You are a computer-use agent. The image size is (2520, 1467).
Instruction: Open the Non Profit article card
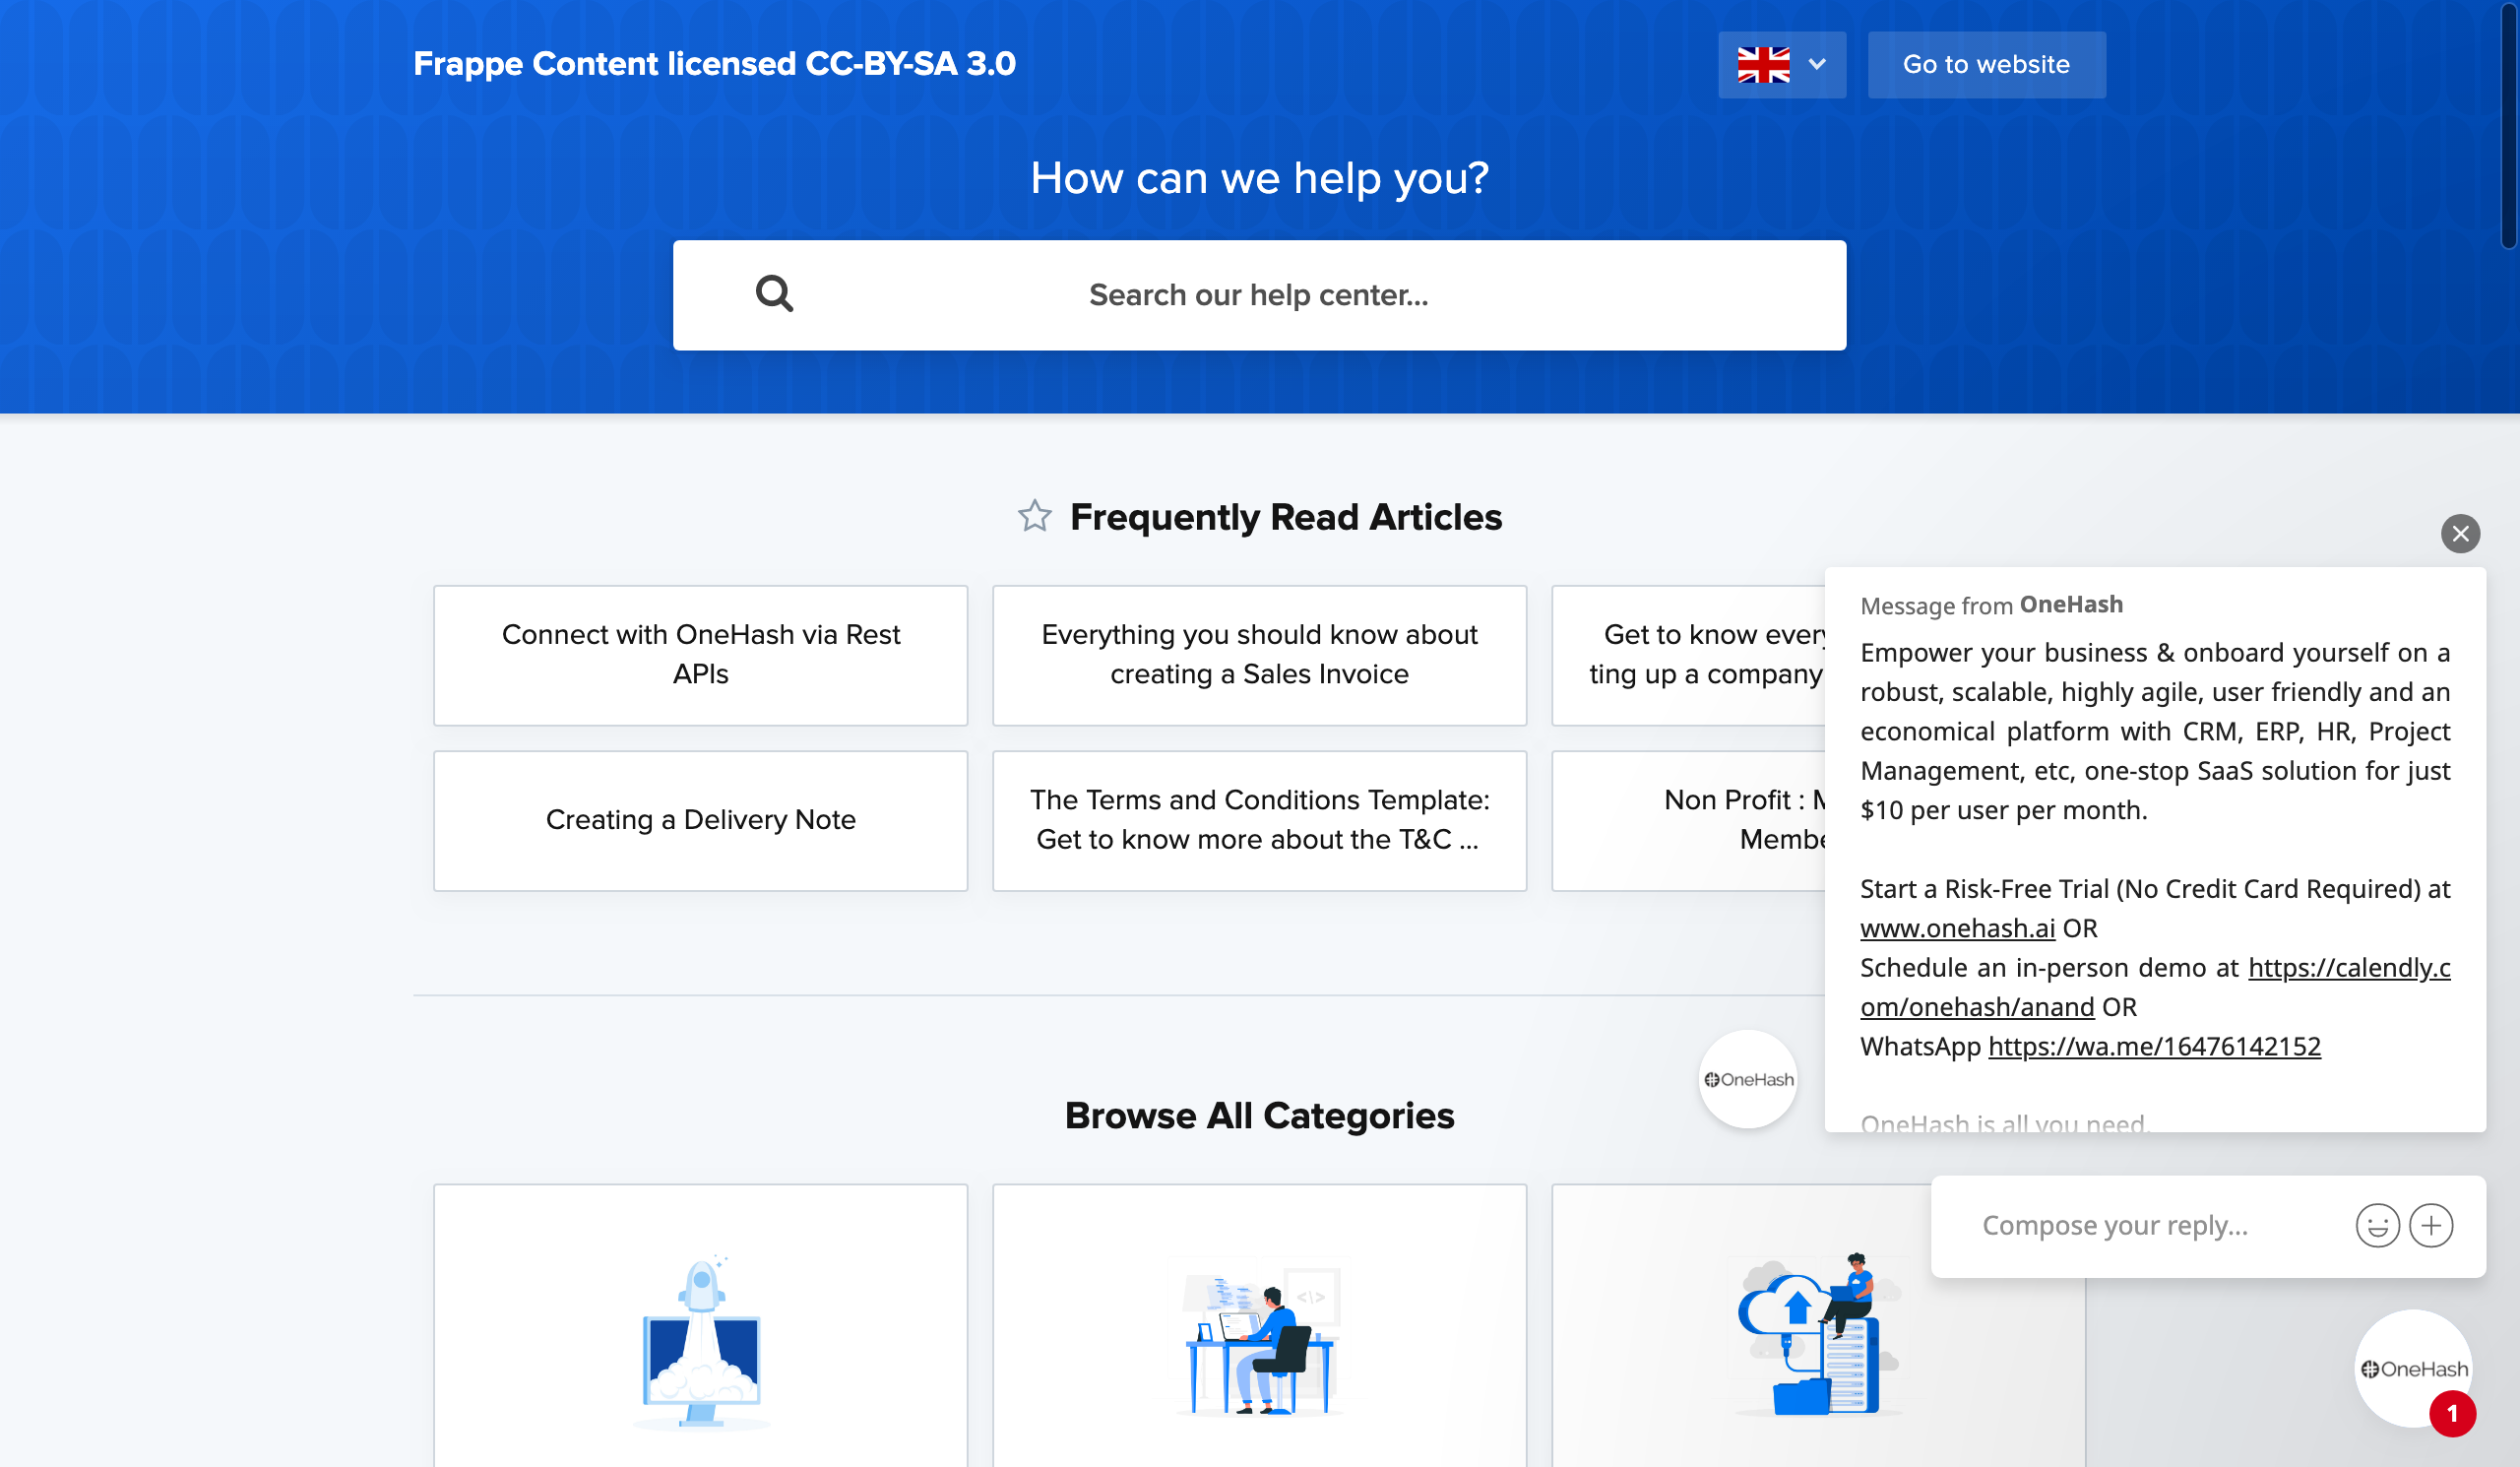pos(1689,820)
